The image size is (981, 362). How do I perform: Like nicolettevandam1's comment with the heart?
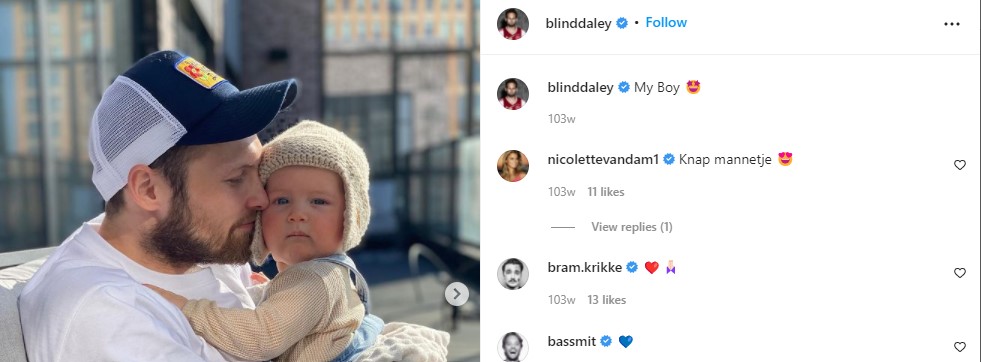click(x=960, y=165)
